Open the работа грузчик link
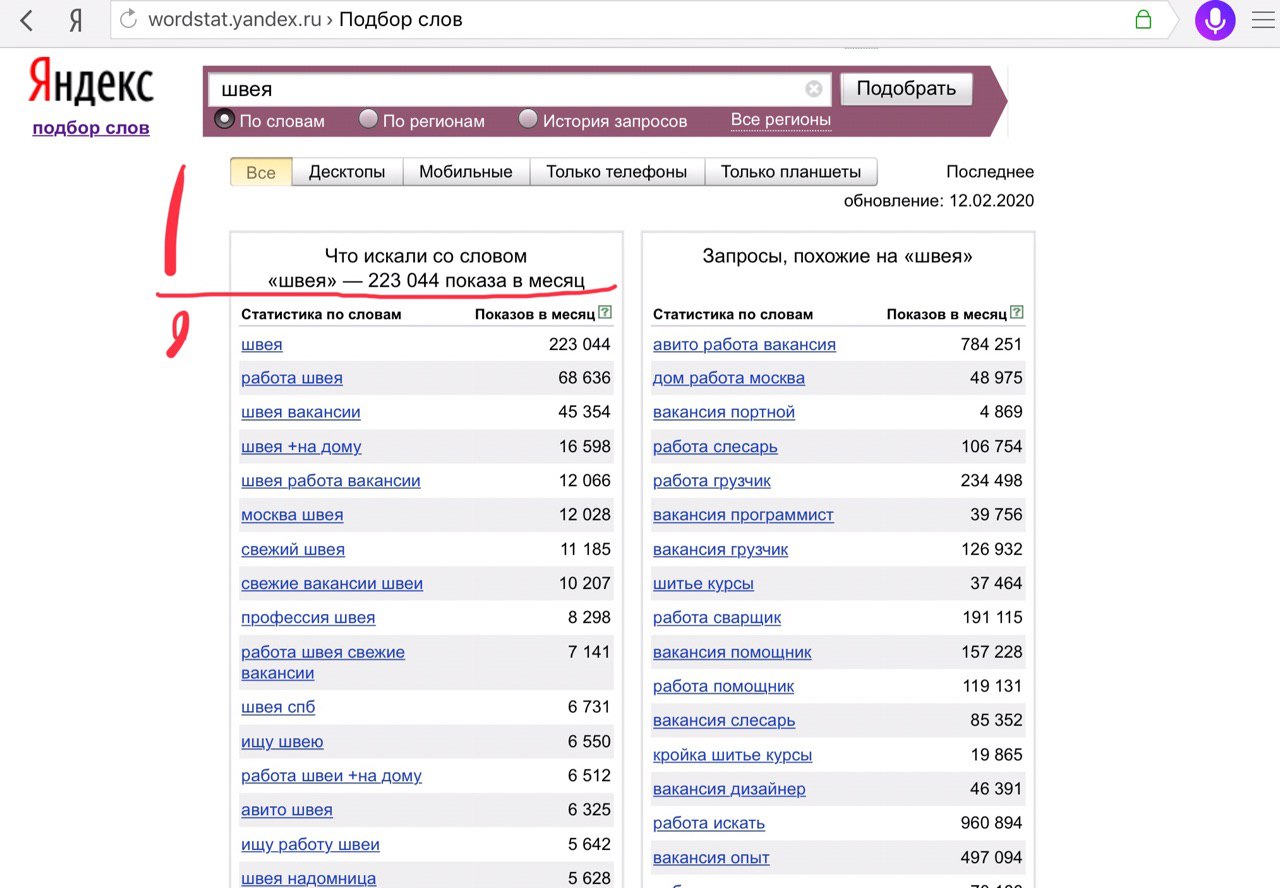The width and height of the screenshot is (1280, 888). (x=712, y=481)
